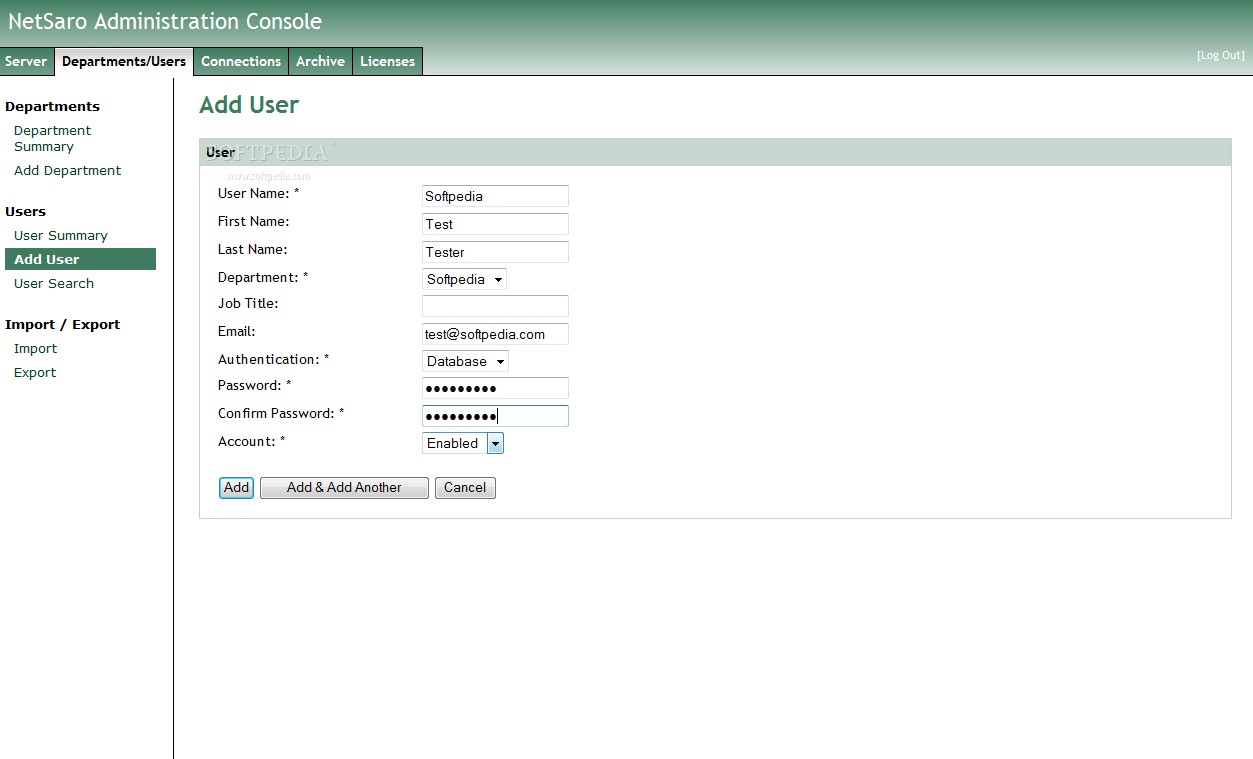The width and height of the screenshot is (1253, 759).
Task: Click the Departments sidebar heading
Action: pyautogui.click(x=52, y=106)
